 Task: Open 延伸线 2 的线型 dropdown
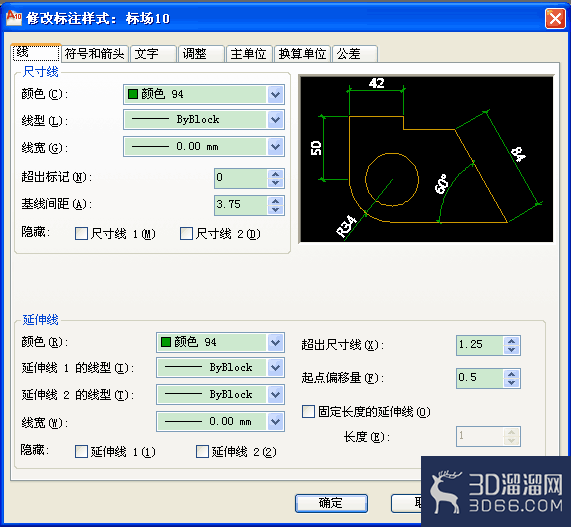pos(276,394)
